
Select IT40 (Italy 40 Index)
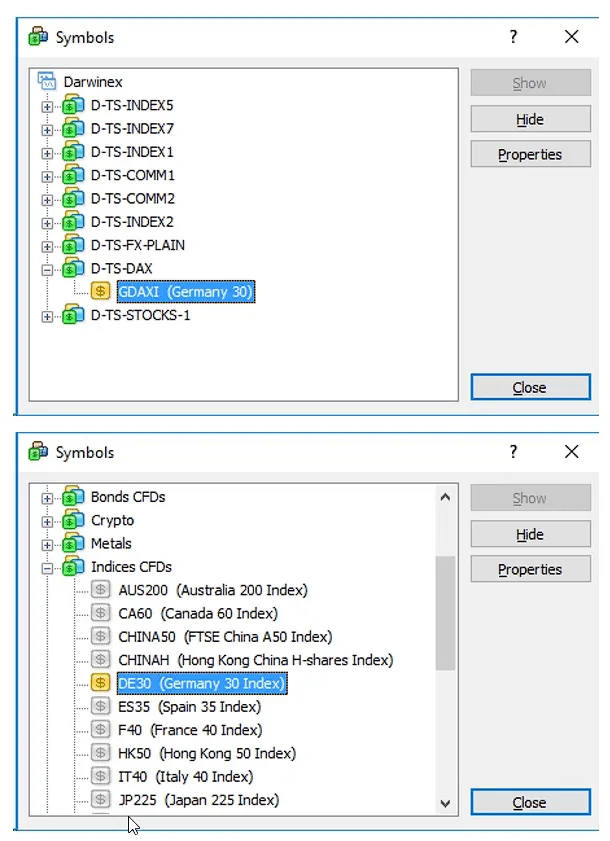point(186,777)
